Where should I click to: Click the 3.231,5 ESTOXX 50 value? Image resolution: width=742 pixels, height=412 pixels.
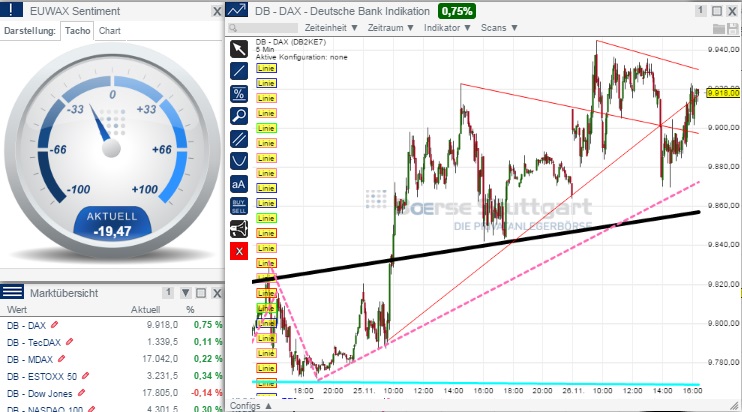162,376
